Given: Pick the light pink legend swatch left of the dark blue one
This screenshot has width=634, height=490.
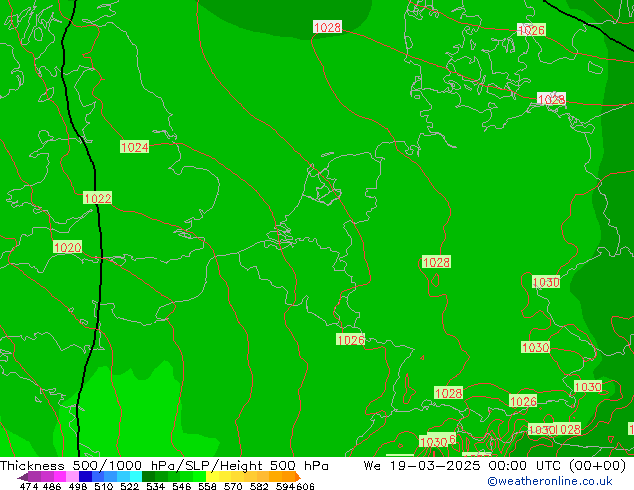Looking at the screenshot, I should 72,476.
